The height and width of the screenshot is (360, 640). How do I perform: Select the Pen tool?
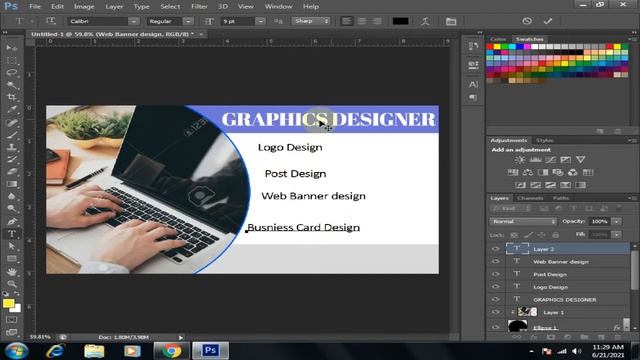[x=12, y=222]
